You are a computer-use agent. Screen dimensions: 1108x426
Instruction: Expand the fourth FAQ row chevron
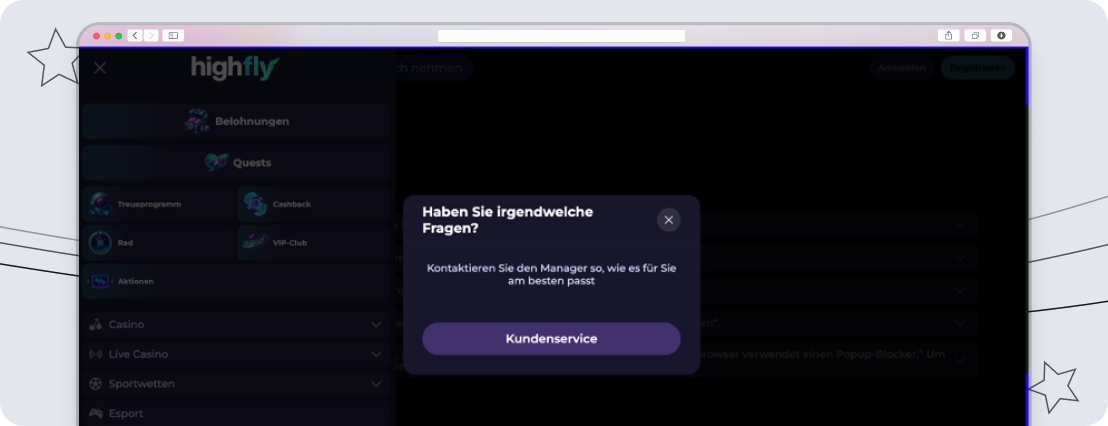[960, 324]
